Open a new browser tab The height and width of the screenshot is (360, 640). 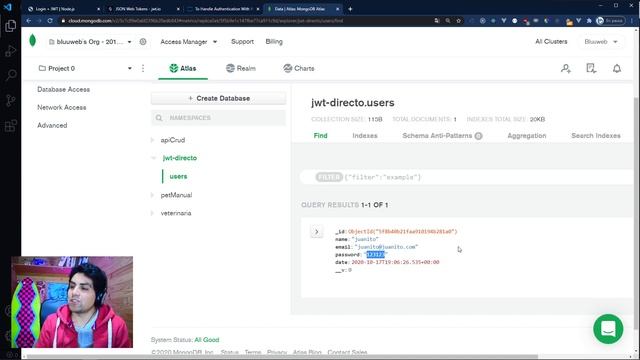pyautogui.click(x=350, y=9)
